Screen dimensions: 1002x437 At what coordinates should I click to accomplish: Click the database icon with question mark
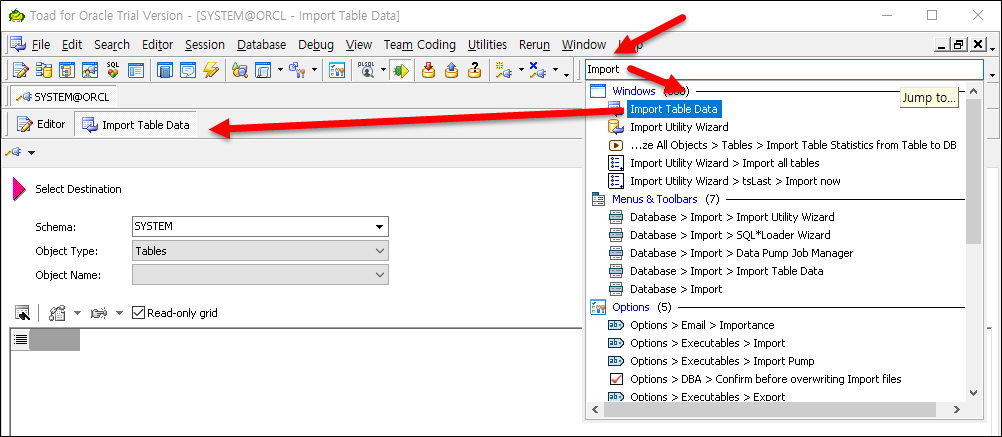(474, 70)
